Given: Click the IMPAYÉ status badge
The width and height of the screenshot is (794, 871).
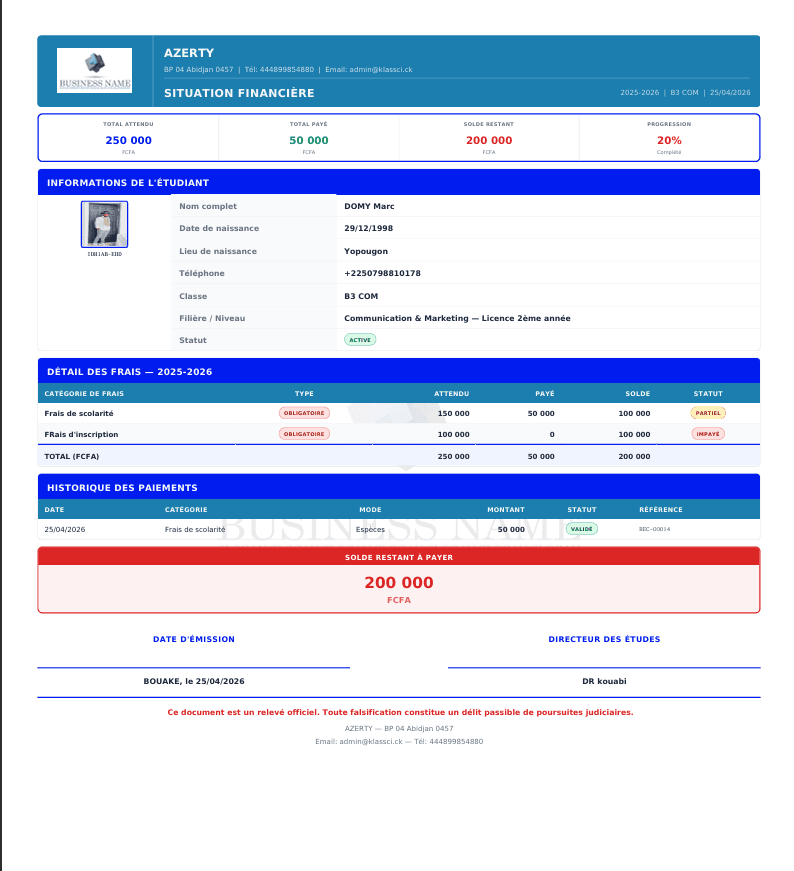Looking at the screenshot, I should [708, 434].
